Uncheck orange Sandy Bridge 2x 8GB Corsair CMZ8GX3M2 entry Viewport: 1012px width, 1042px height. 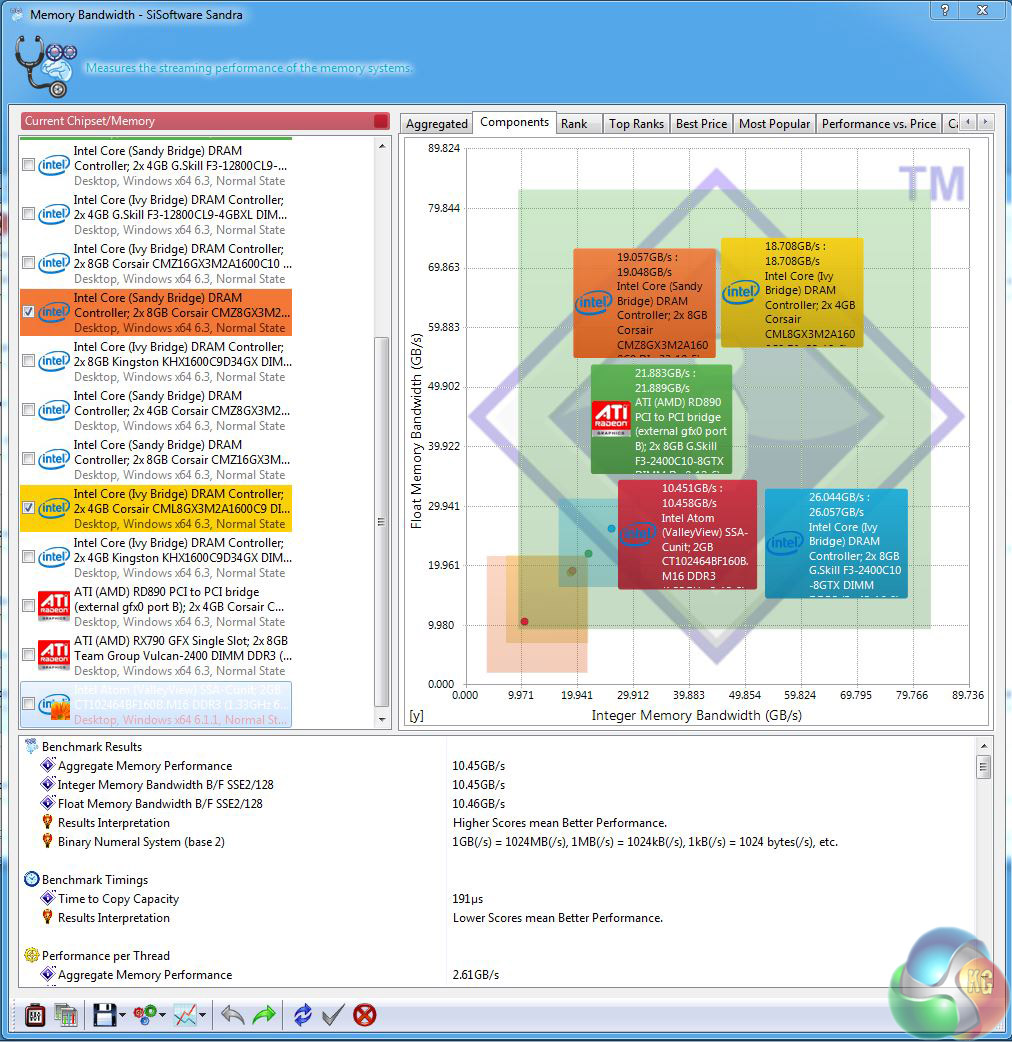pyautogui.click(x=29, y=312)
